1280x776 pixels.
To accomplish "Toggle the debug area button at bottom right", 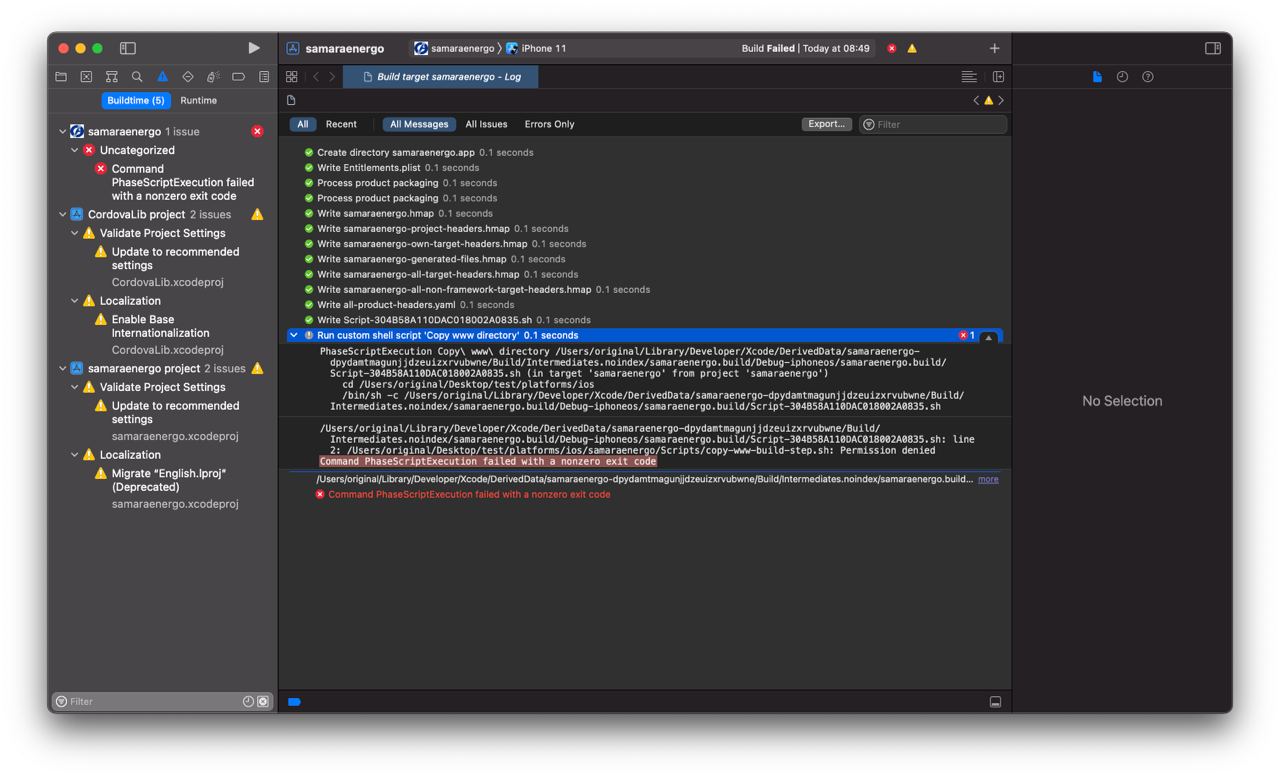I will coord(995,702).
